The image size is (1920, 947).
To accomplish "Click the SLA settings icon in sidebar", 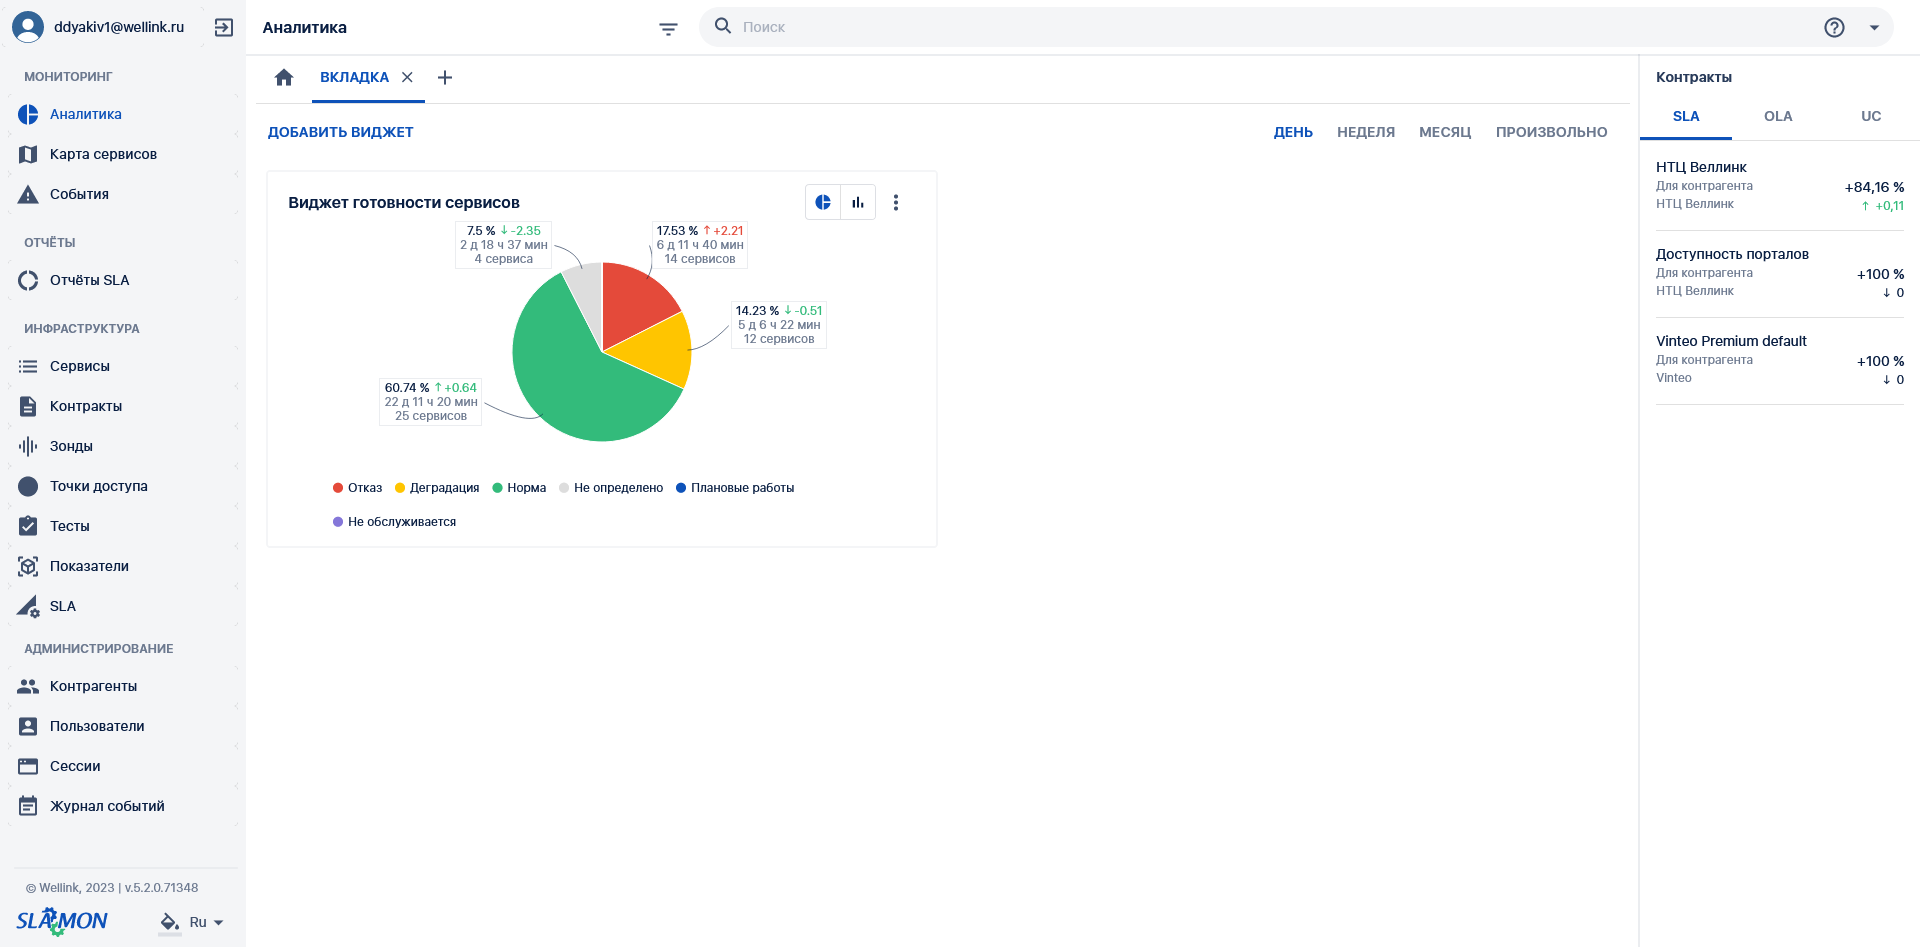I will click(28, 606).
